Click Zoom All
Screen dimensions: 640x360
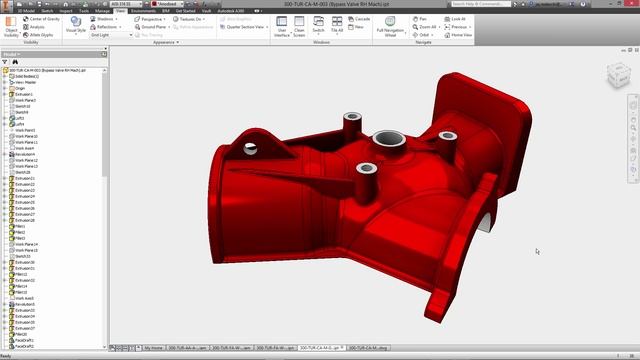[424, 27]
